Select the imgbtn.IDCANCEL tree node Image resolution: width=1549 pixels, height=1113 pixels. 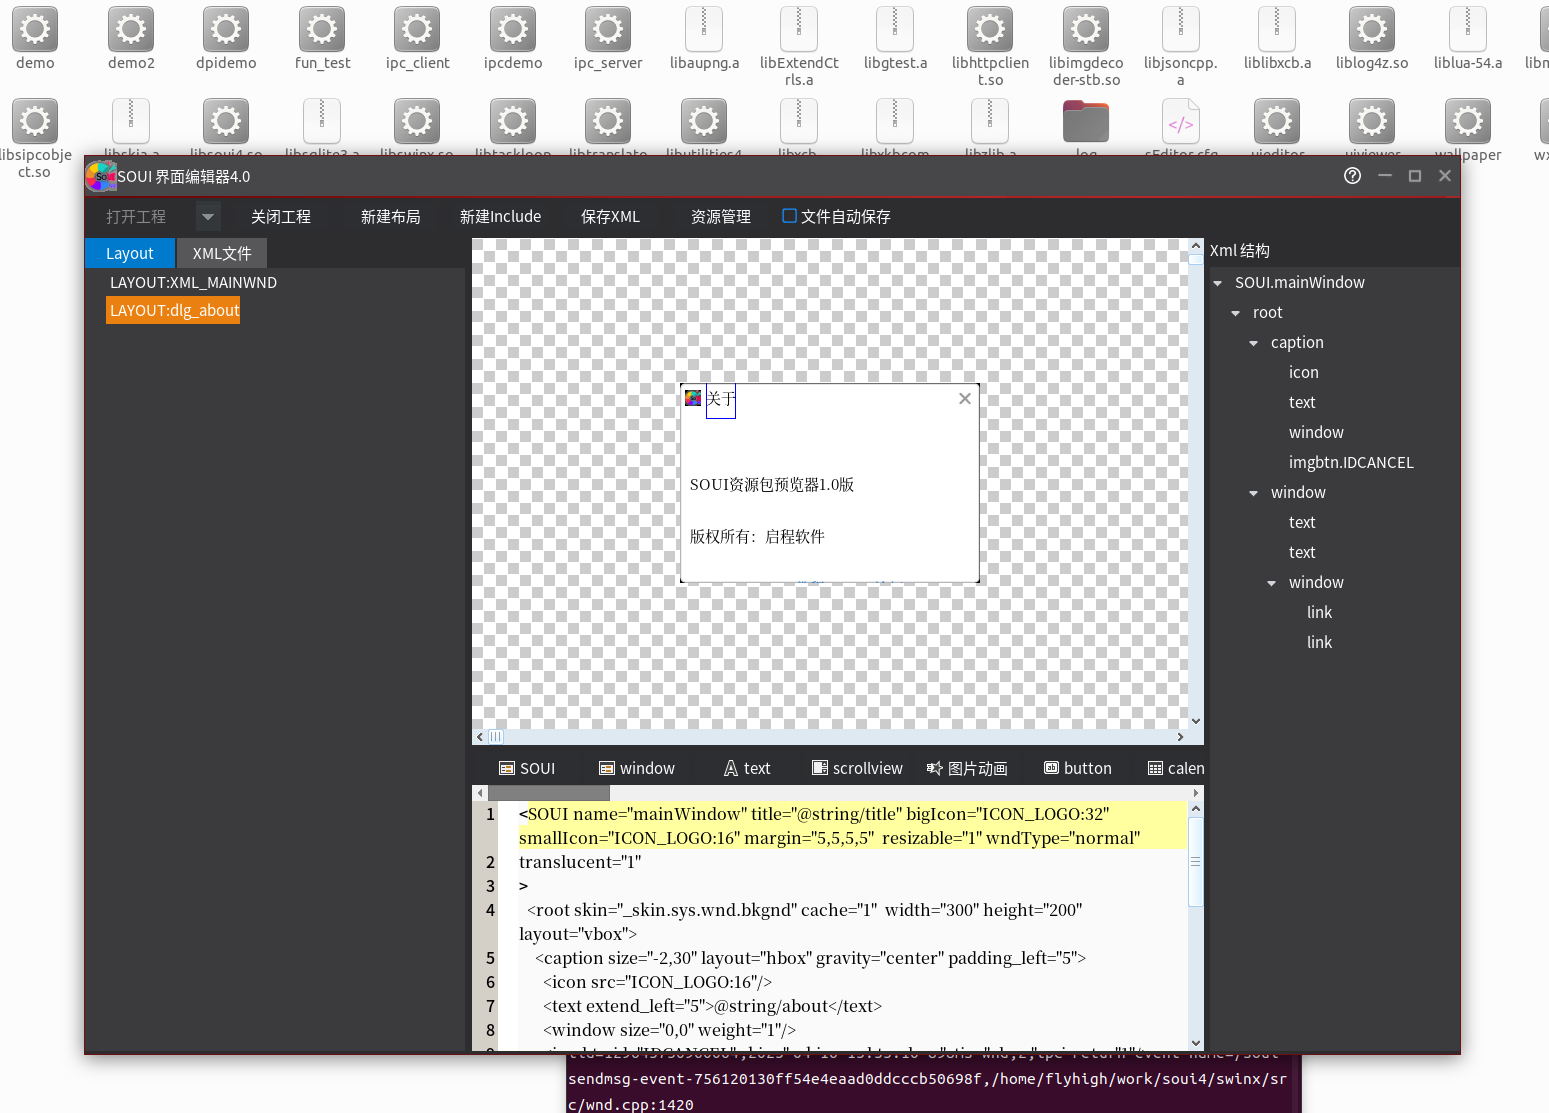pyautogui.click(x=1351, y=463)
